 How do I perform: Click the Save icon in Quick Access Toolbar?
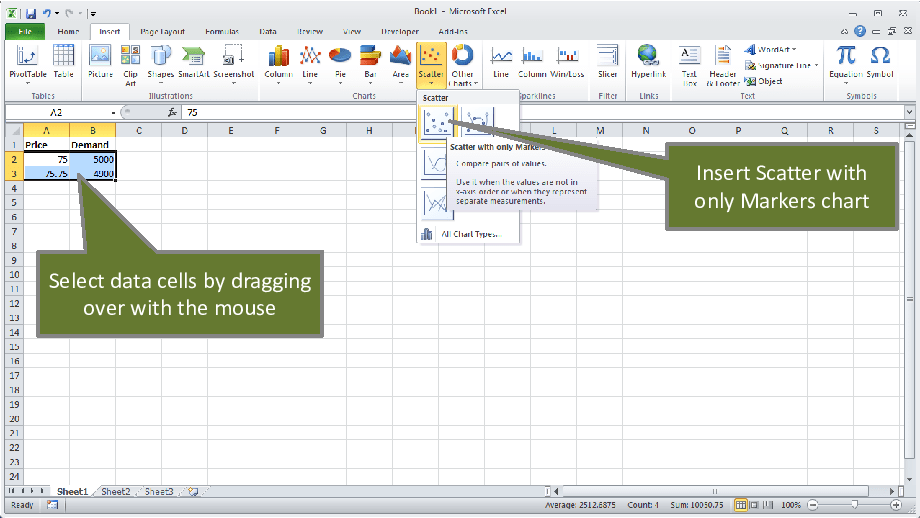31,13
